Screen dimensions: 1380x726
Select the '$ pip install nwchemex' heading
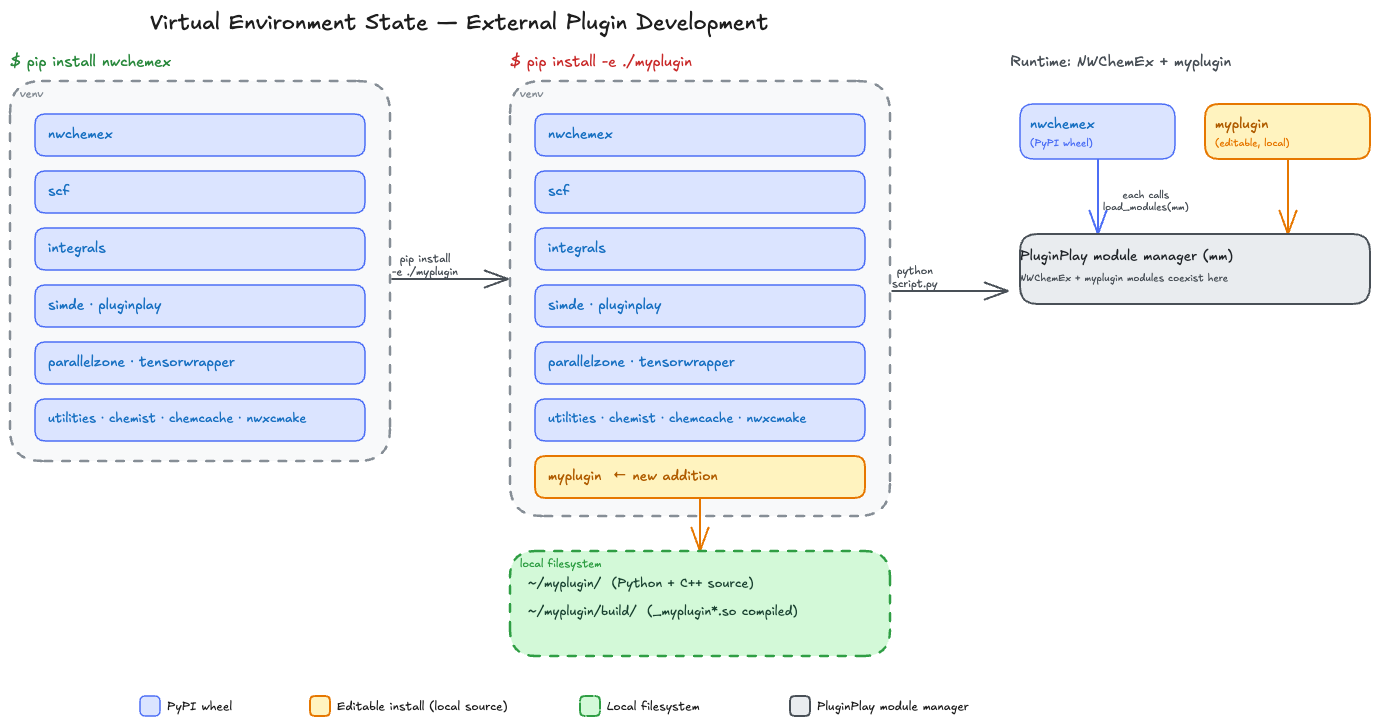[x=91, y=62]
